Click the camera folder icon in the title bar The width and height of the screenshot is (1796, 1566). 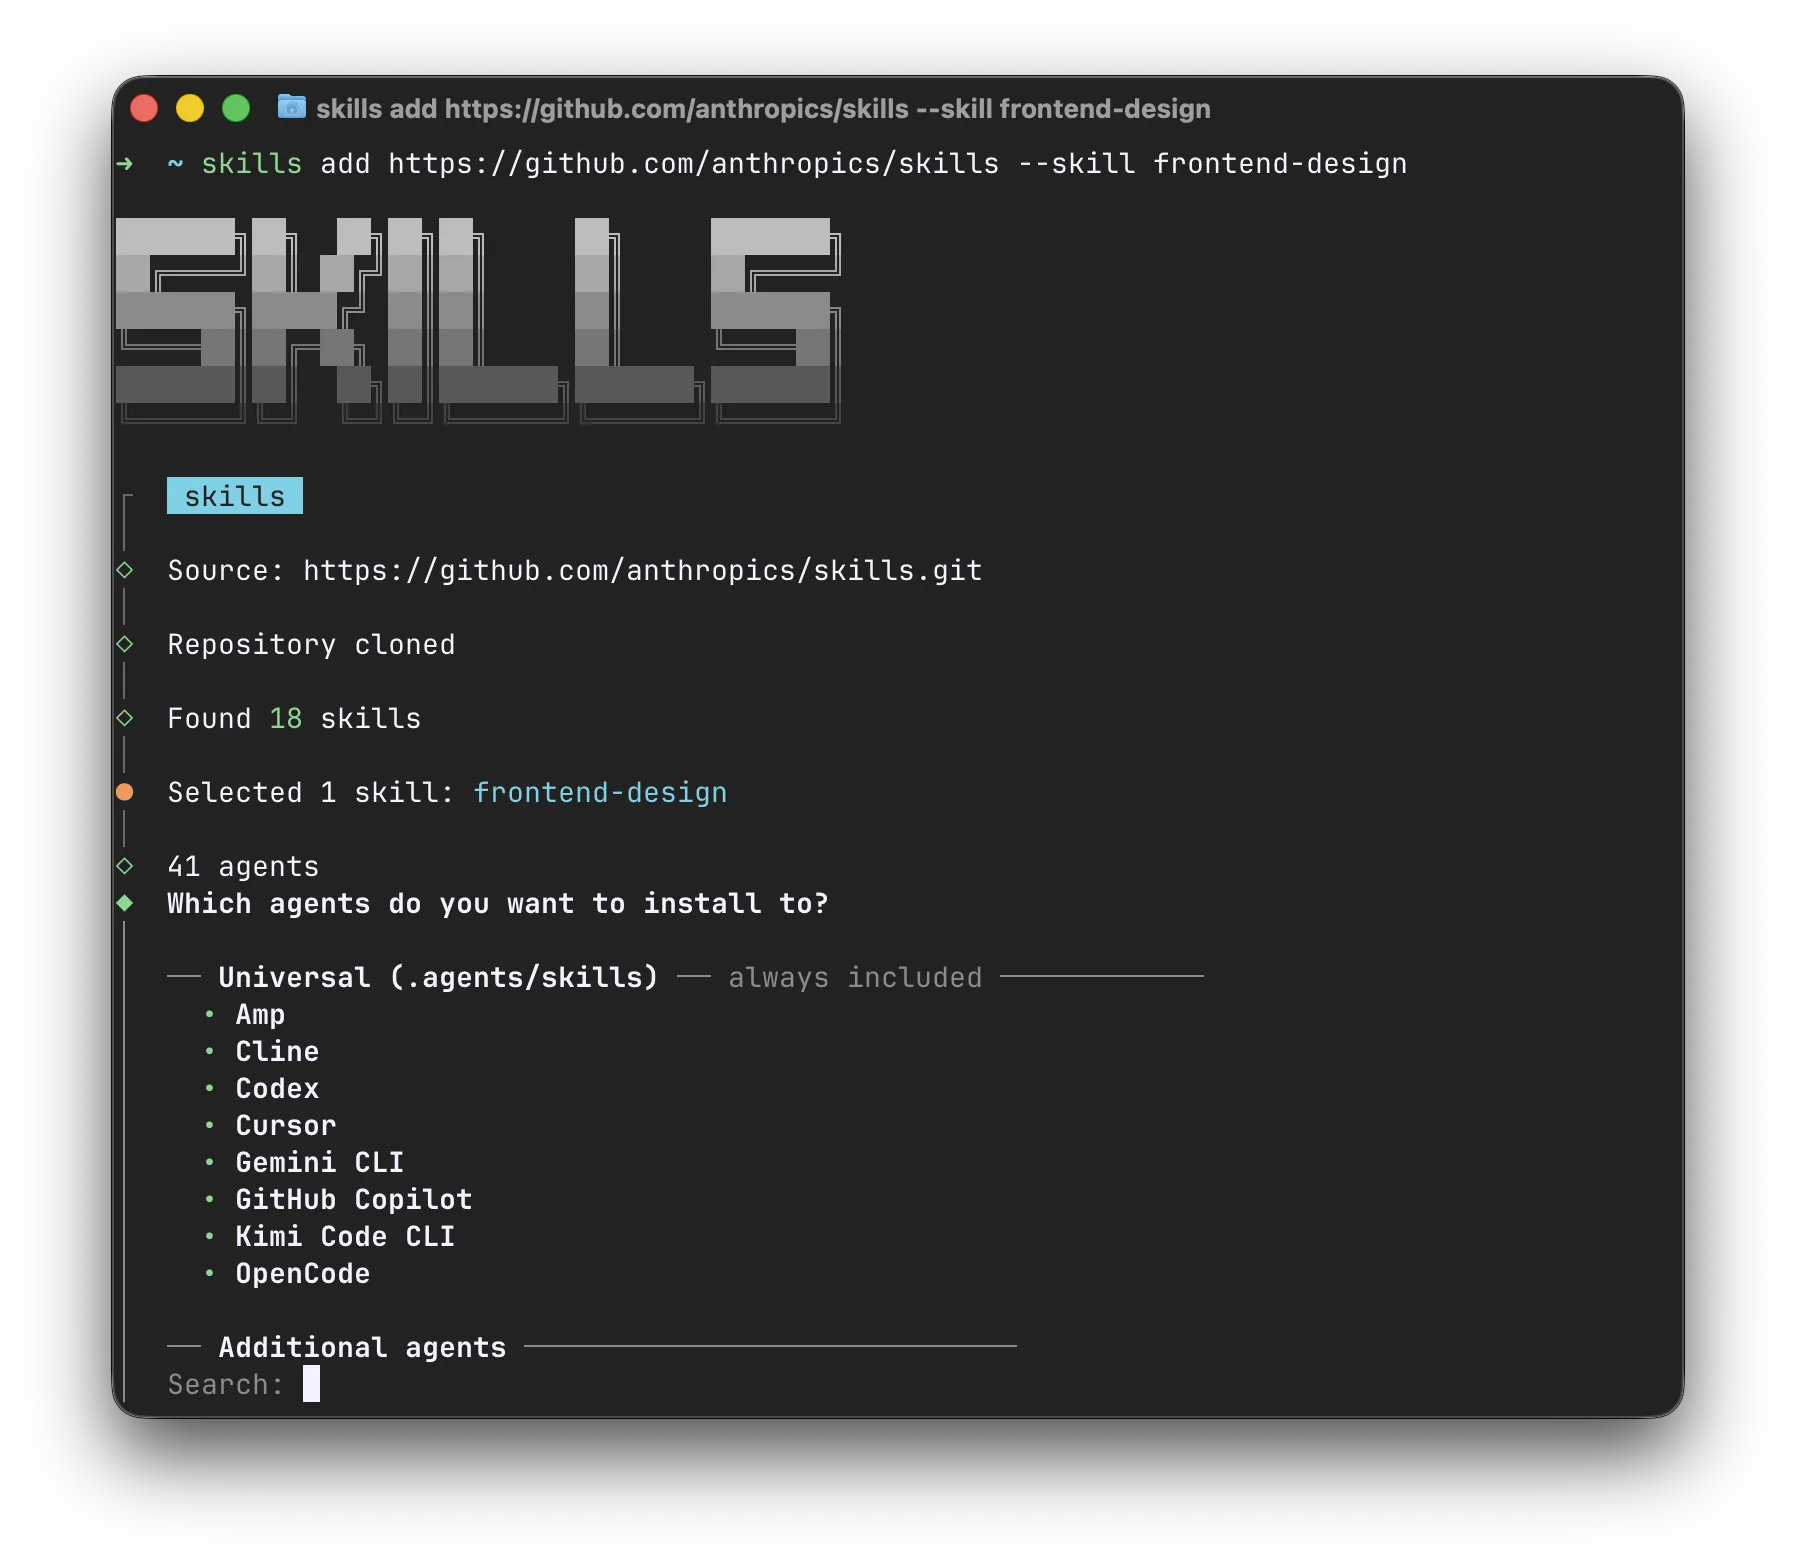[x=290, y=108]
